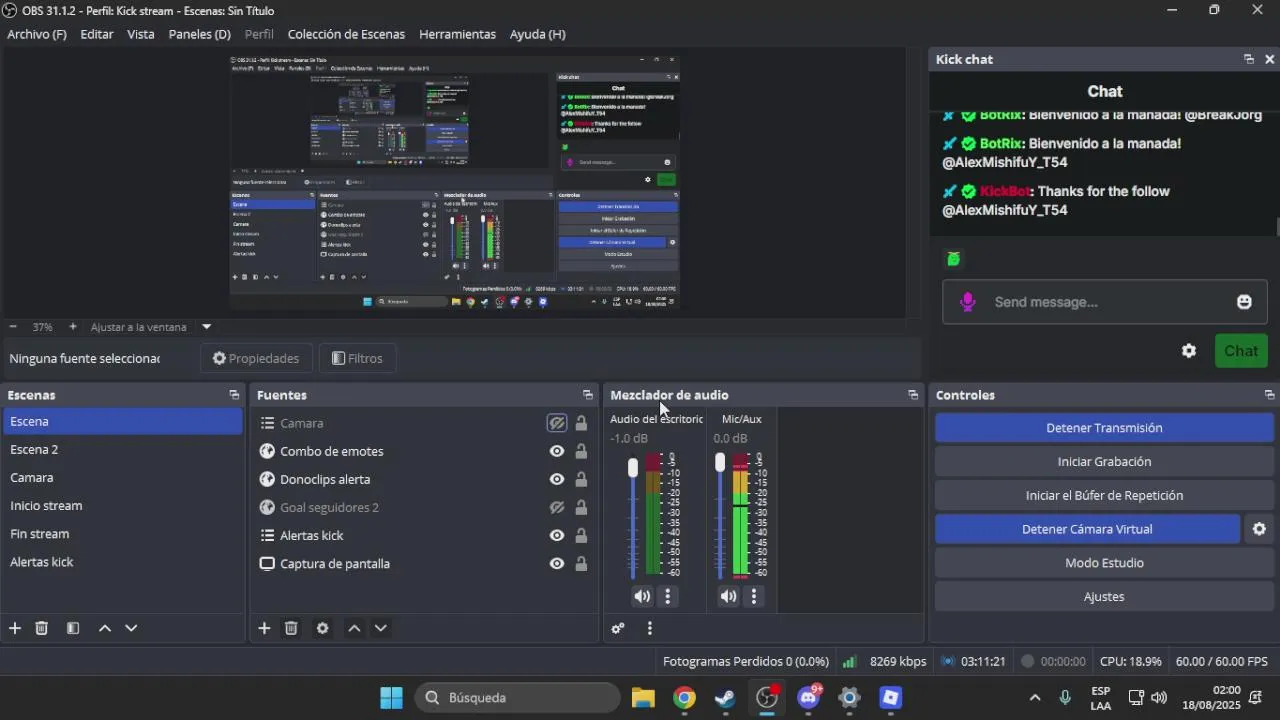
Task: Open Ayuda menu
Action: 538,34
